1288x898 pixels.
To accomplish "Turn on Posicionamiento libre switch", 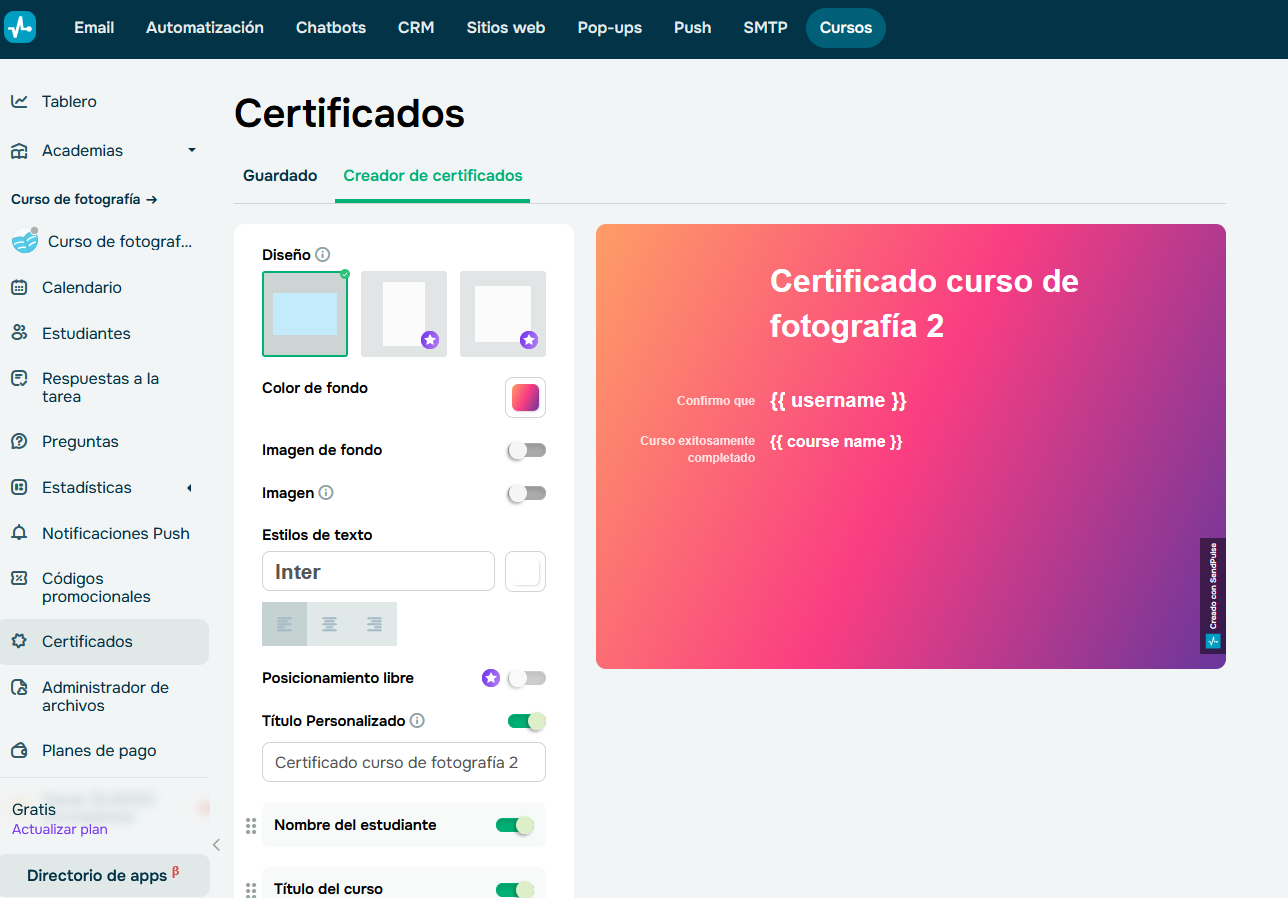I will [527, 678].
